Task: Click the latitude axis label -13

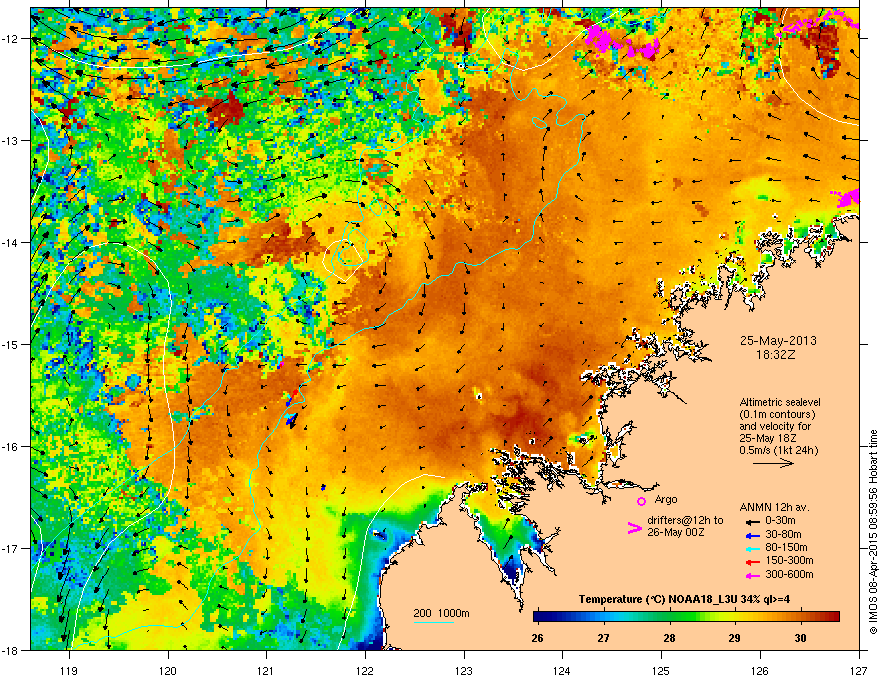Action: point(11,141)
